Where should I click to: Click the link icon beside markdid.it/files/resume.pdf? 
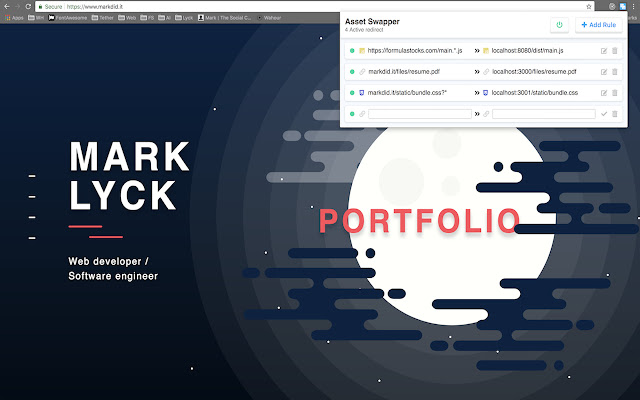[362, 71]
